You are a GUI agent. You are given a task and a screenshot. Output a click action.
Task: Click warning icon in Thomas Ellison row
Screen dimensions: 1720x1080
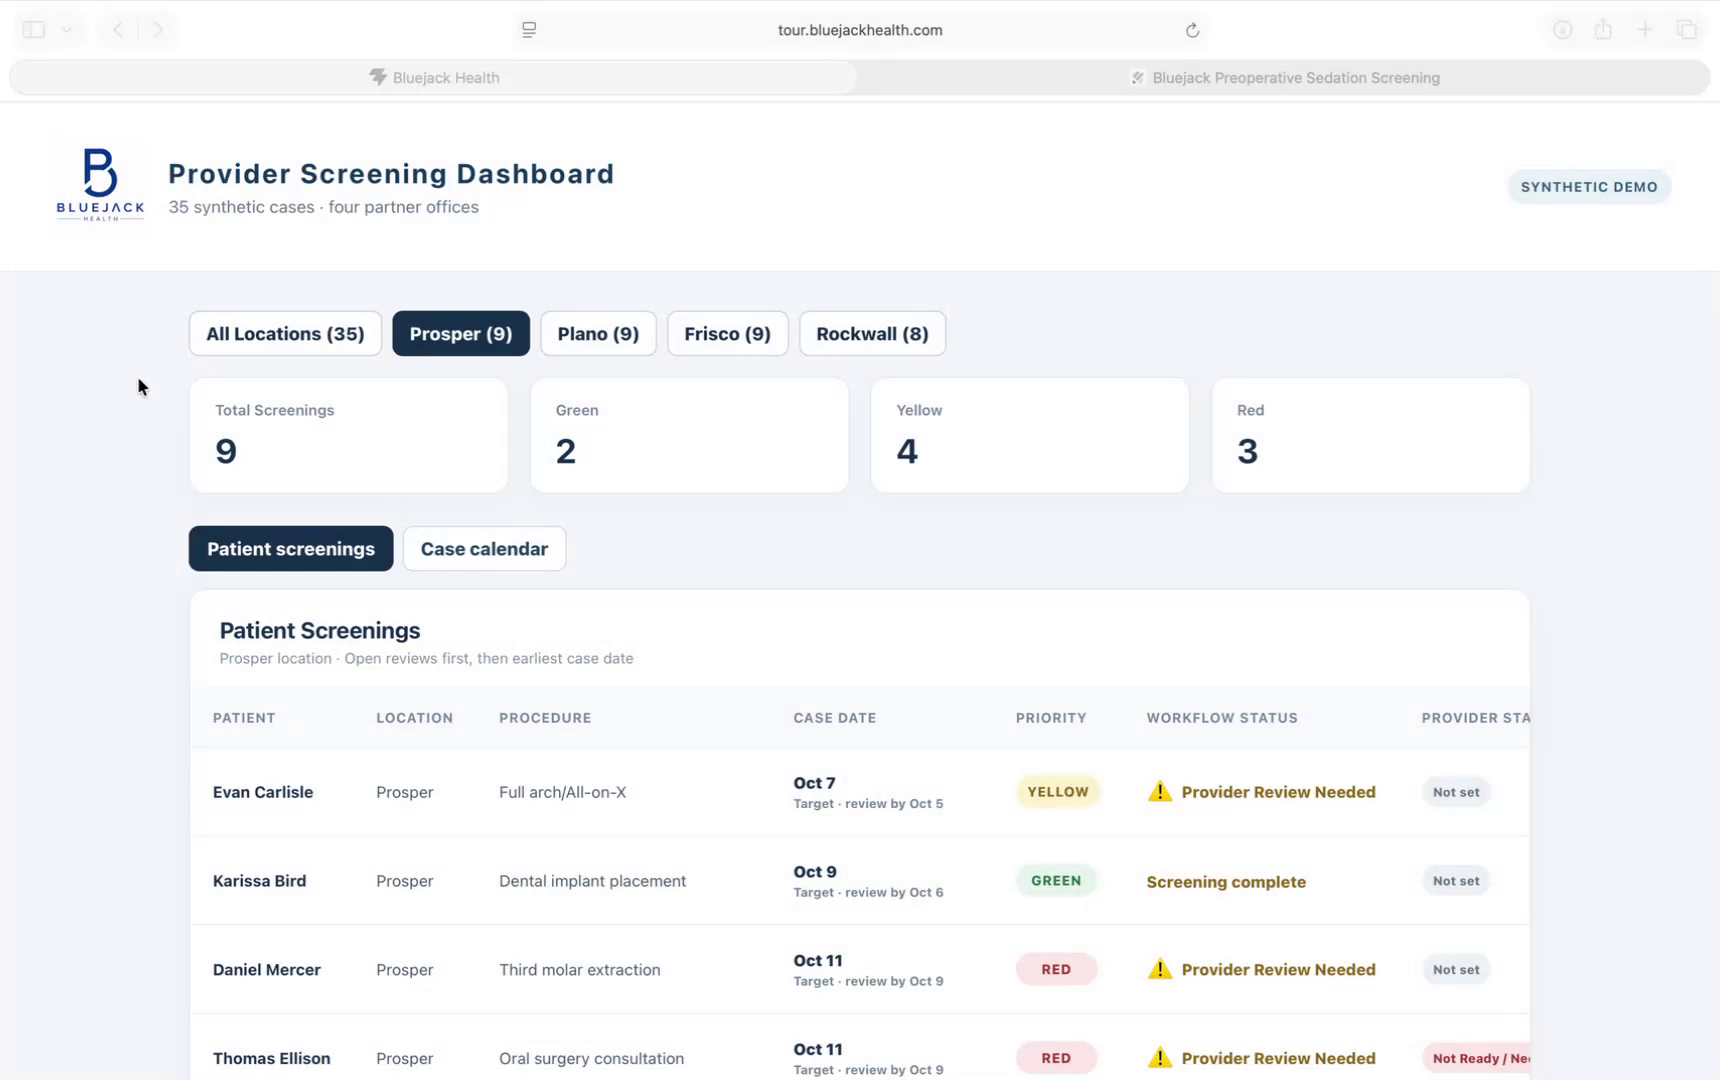click(1160, 1058)
